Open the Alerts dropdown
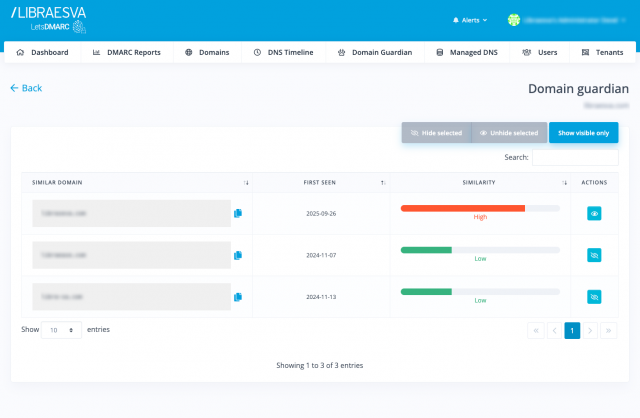This screenshot has height=418, width=640. (x=472, y=20)
